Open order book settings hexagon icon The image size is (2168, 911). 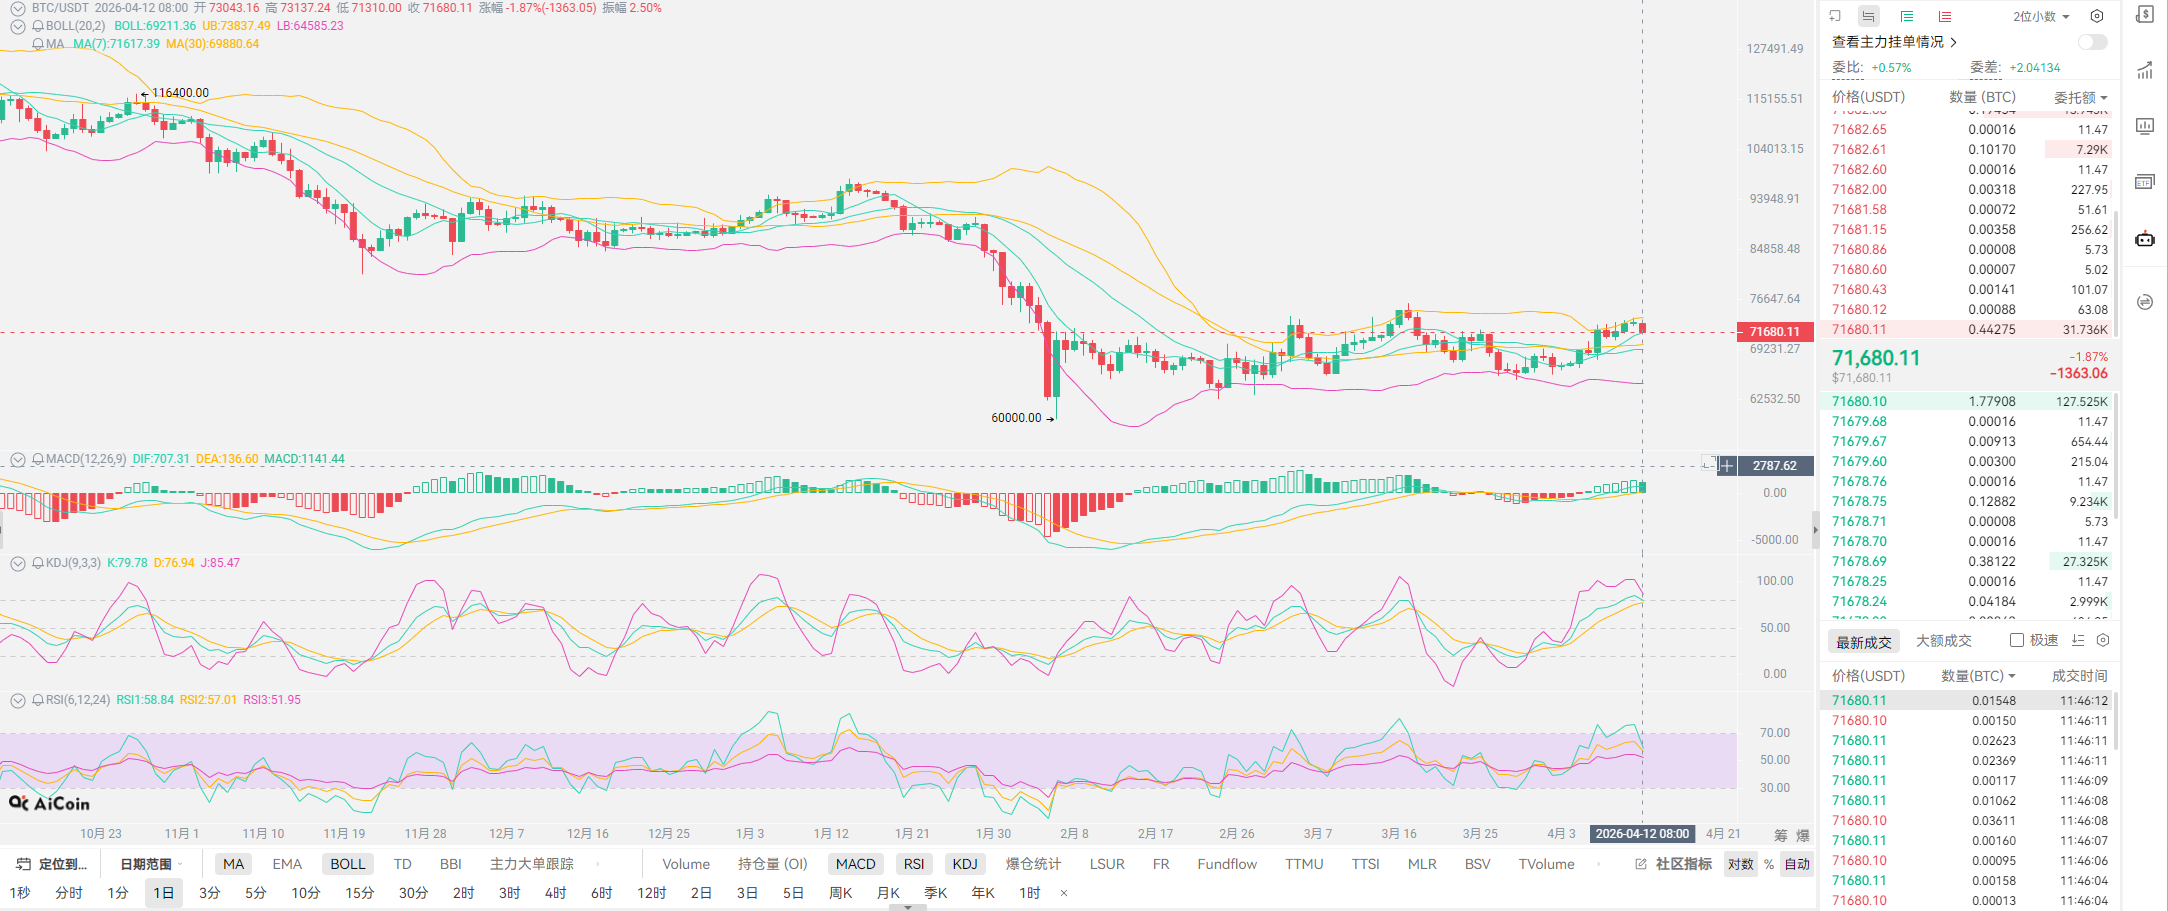pyautogui.click(x=2097, y=16)
